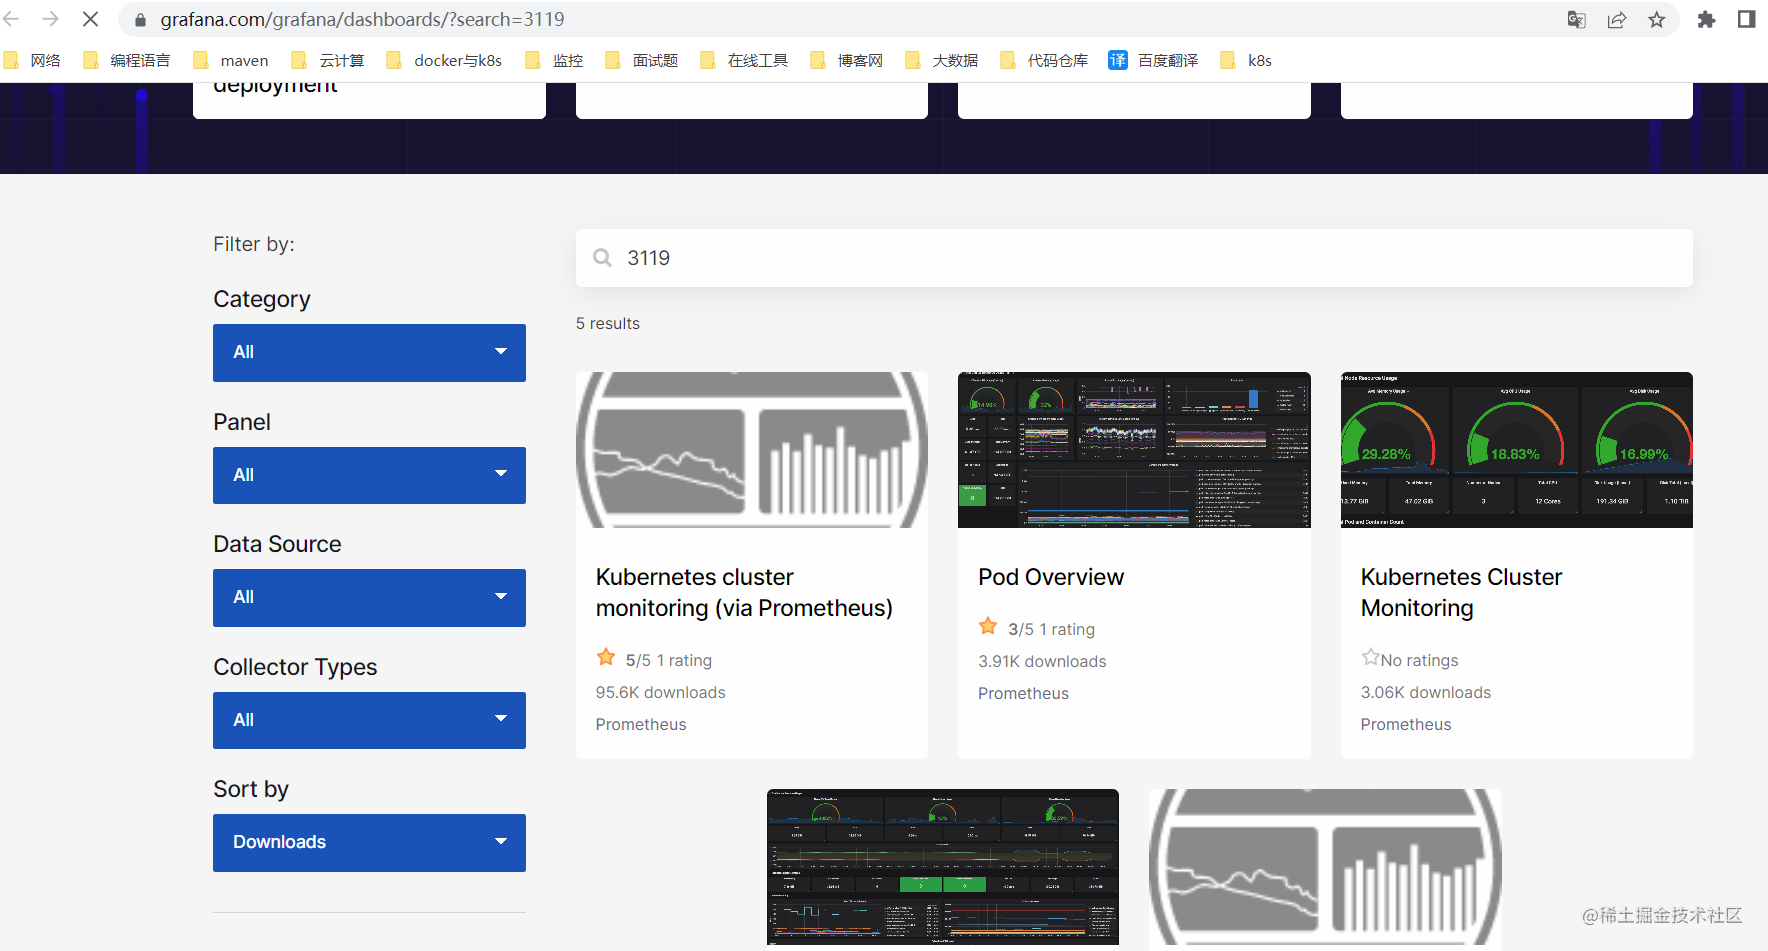Click the 5 results count text
The image size is (1768, 951).
click(x=608, y=323)
